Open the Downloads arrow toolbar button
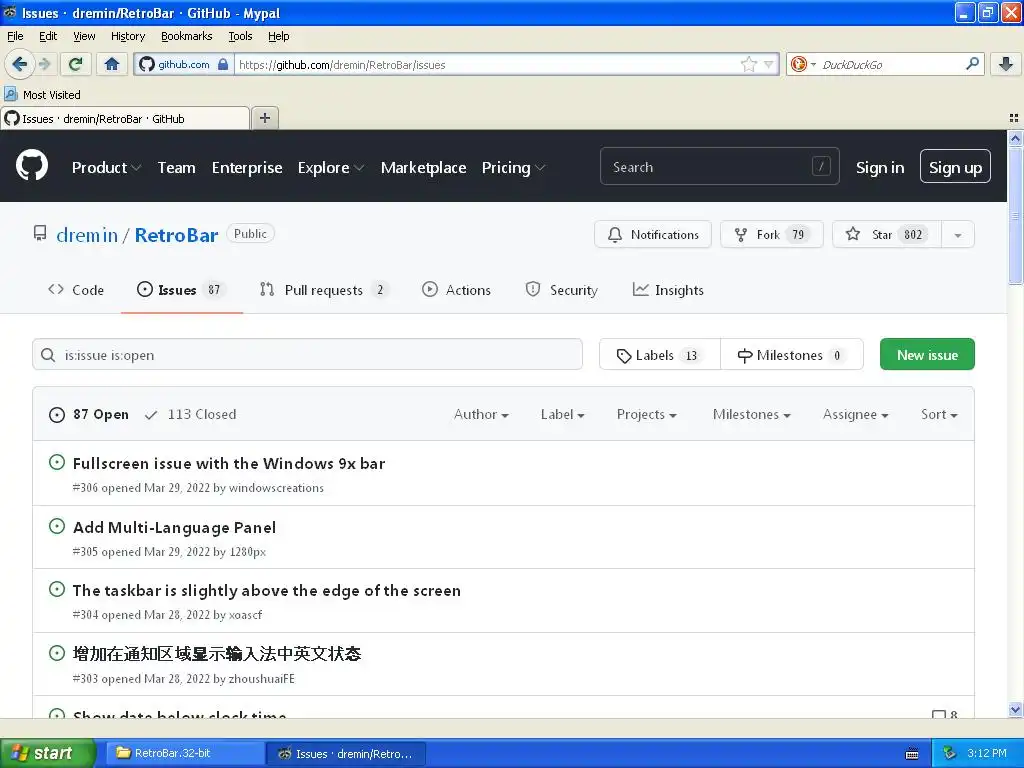Image resolution: width=1024 pixels, height=768 pixels. pyautogui.click(x=1006, y=64)
